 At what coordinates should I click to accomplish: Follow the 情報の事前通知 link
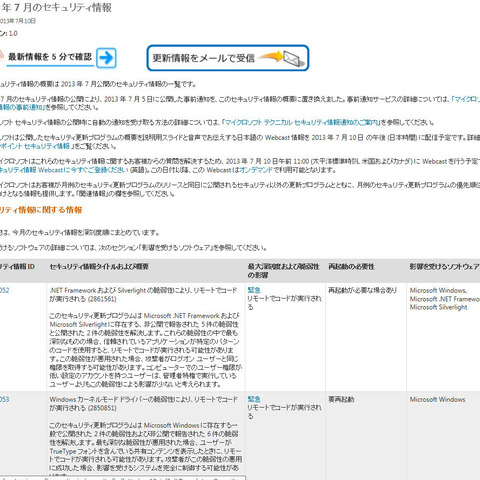21,107
